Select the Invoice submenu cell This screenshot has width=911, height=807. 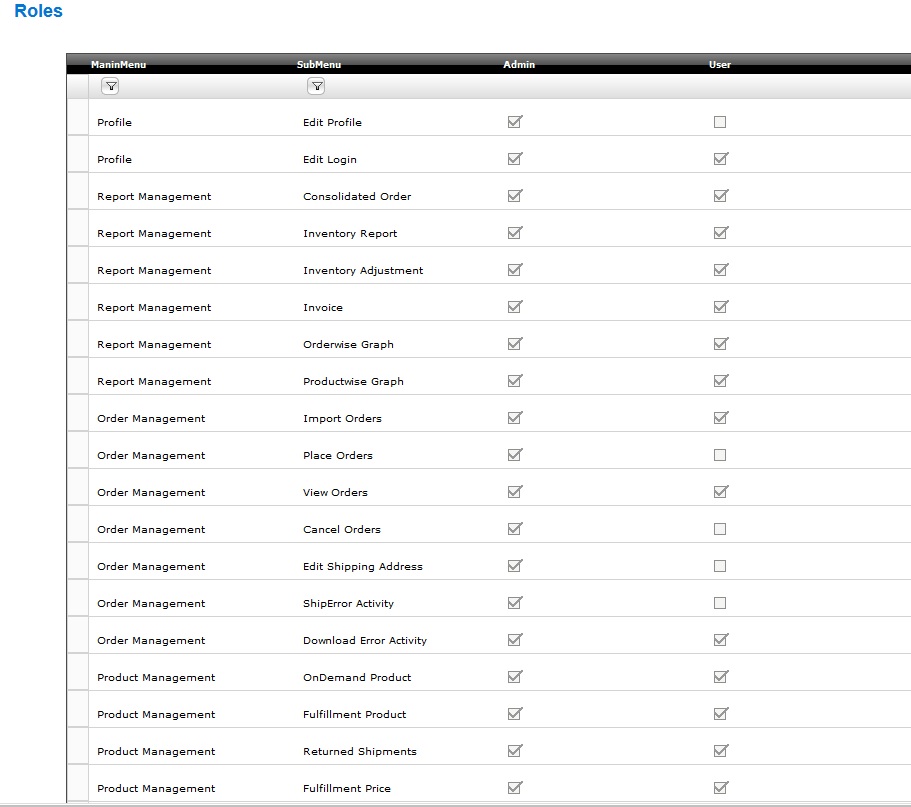323,307
